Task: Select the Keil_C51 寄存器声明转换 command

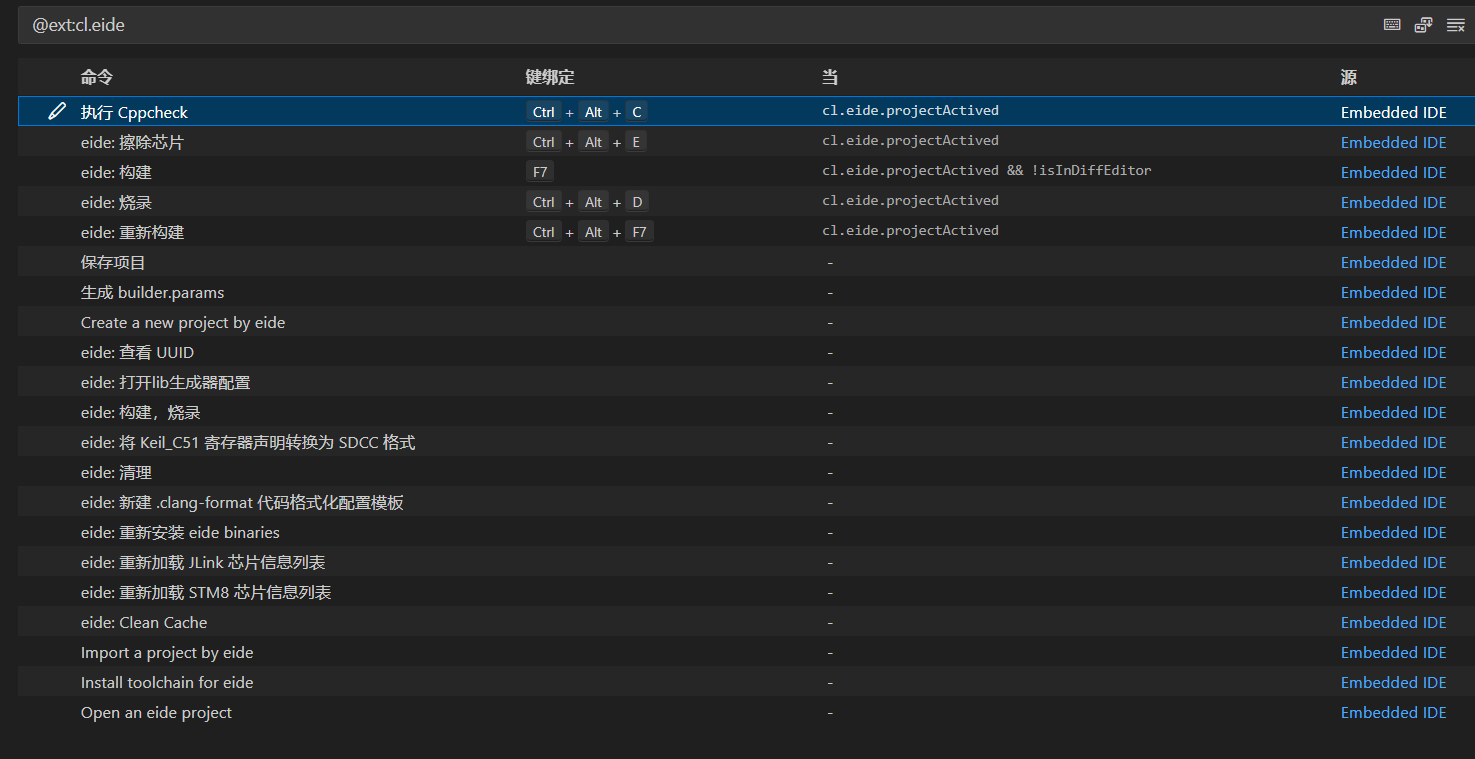Action: pyautogui.click(x=248, y=442)
